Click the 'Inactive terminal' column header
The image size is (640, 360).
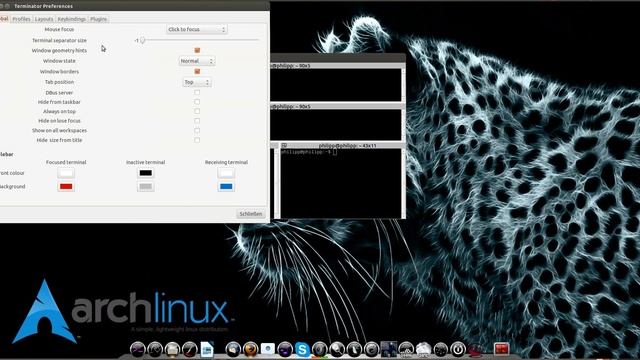146,162
